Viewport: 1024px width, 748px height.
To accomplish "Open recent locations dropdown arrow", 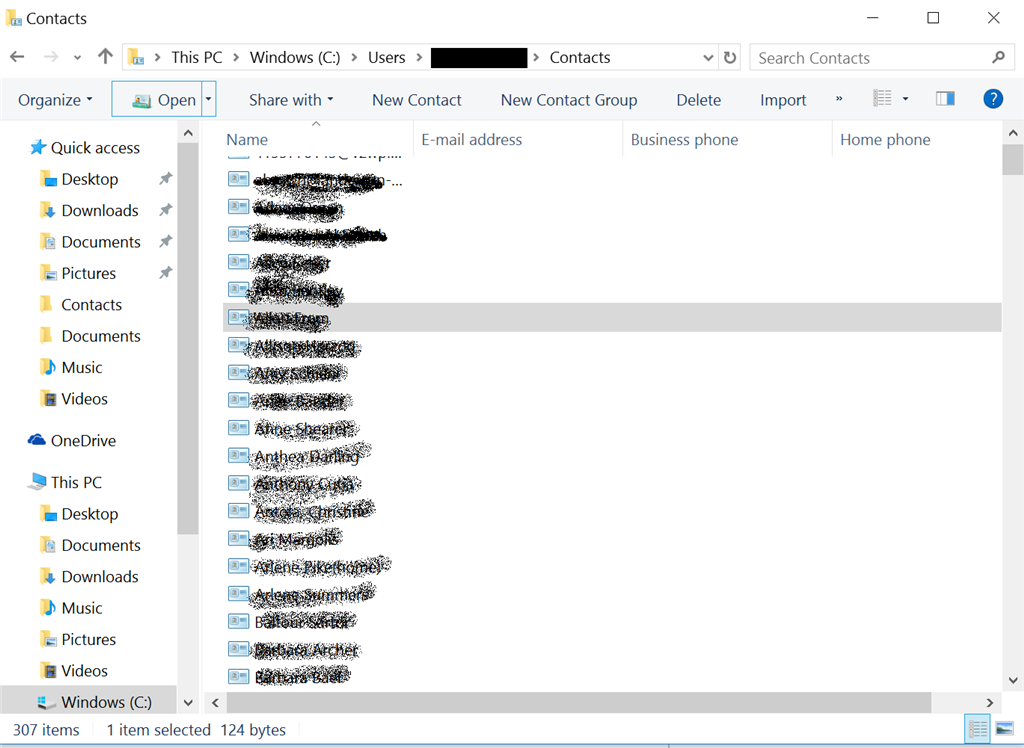I will pyautogui.click(x=77, y=58).
